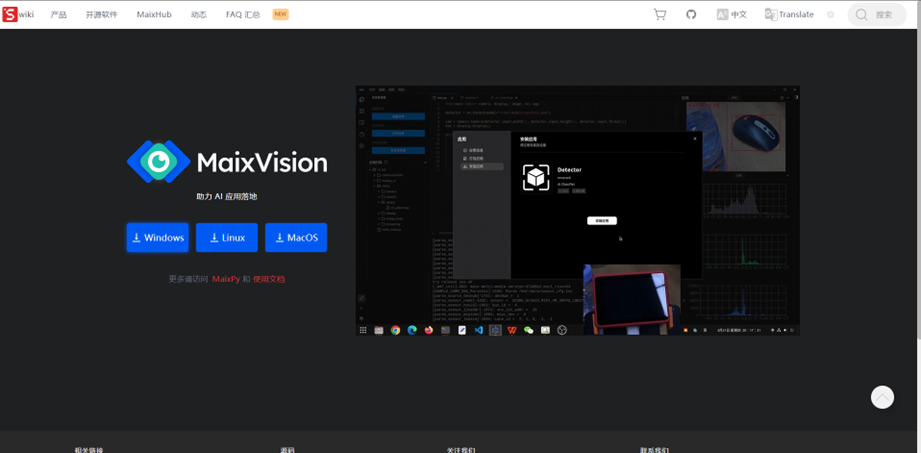The image size is (921, 453).
Task: Open the 动态 nav item
Action: [199, 15]
